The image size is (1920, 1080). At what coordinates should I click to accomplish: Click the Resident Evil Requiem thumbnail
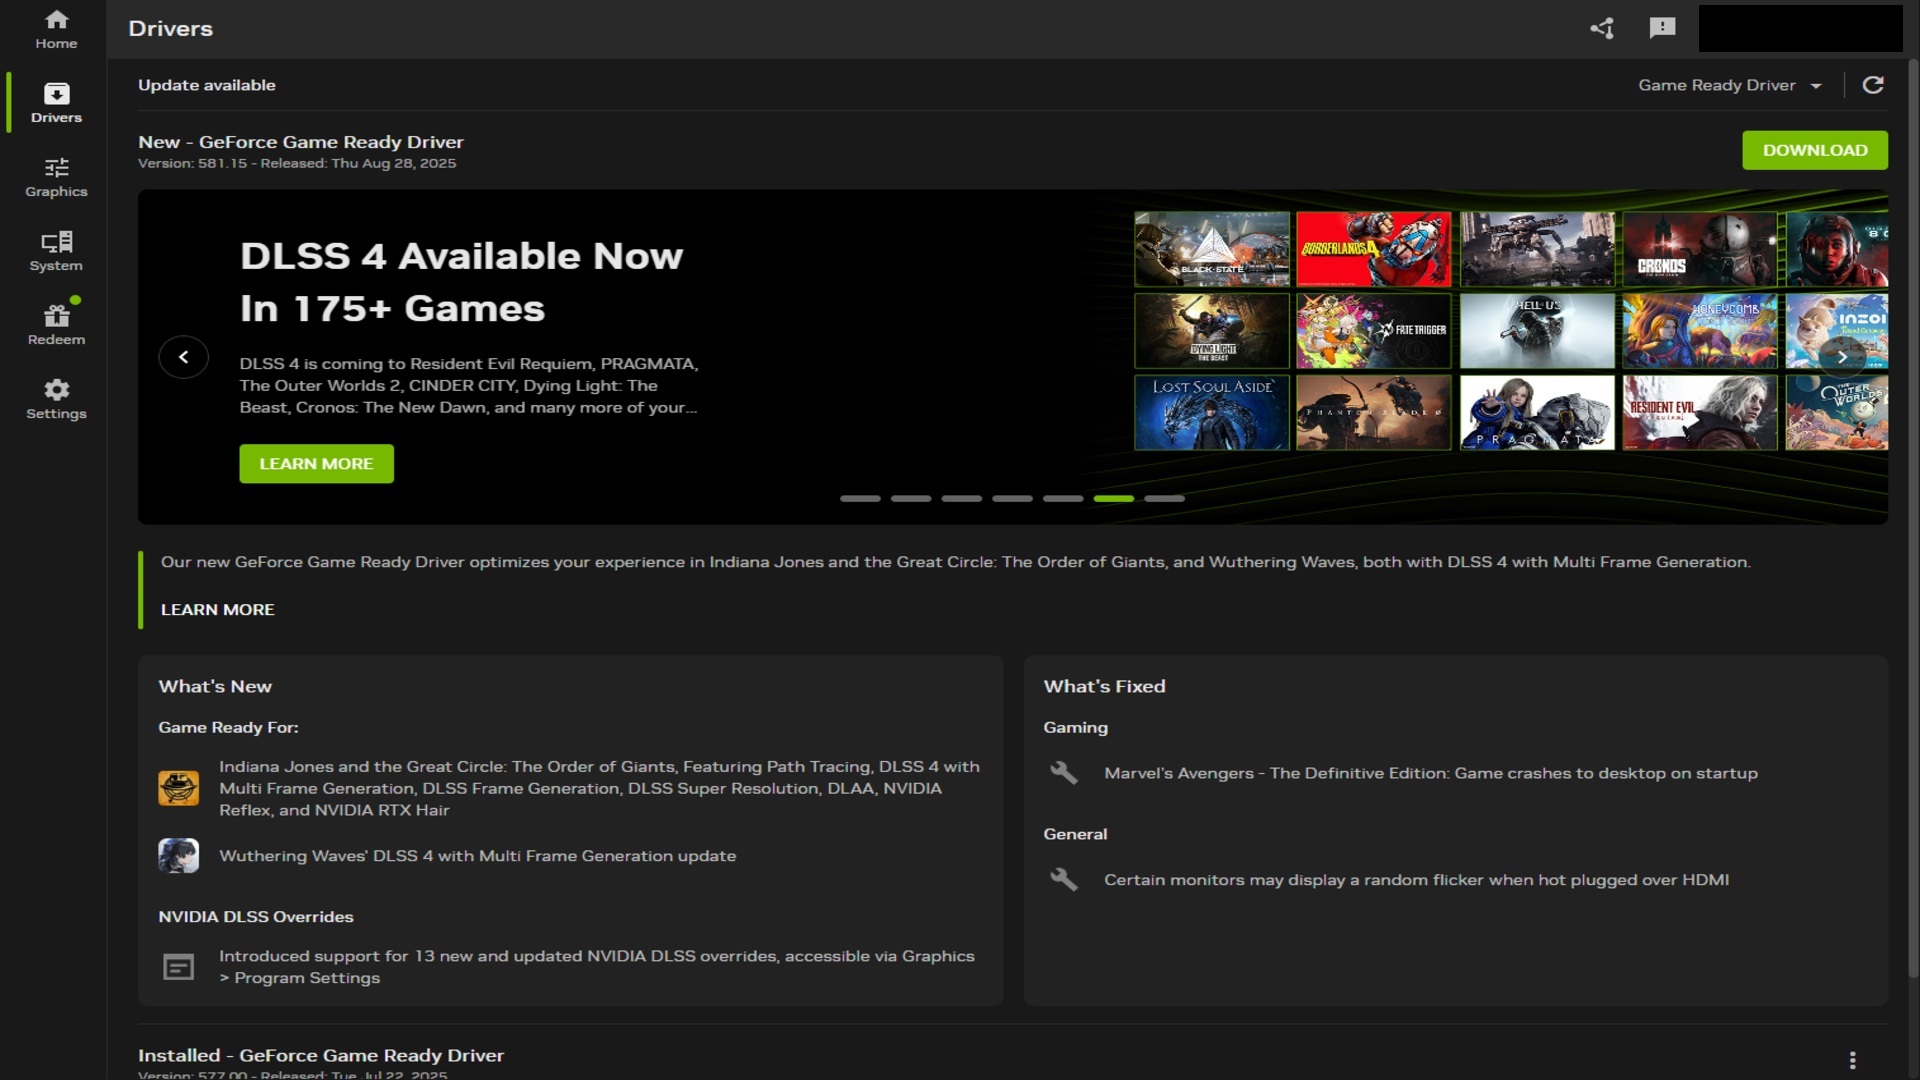pos(1700,412)
